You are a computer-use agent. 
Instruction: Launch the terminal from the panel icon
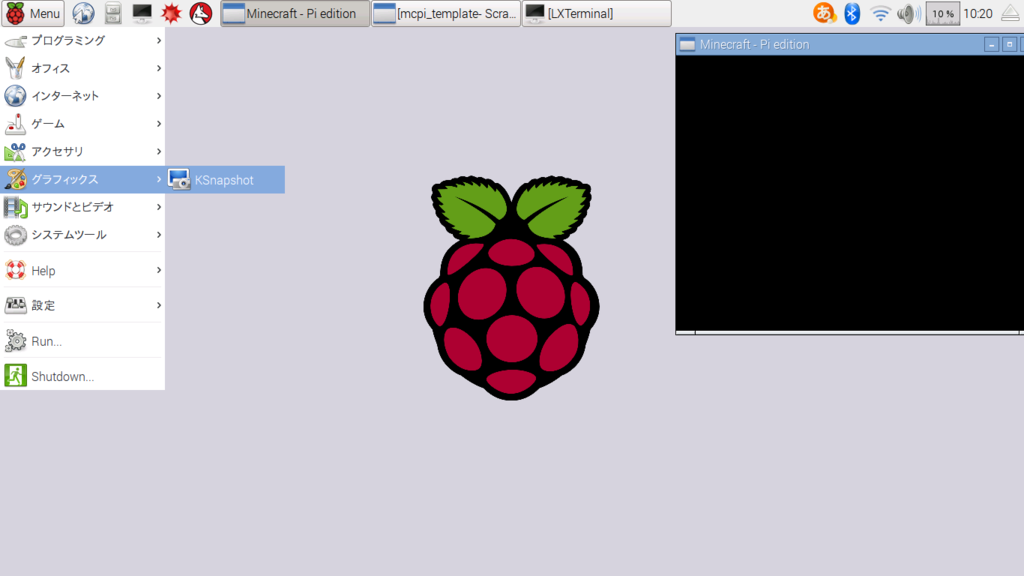(x=142, y=13)
